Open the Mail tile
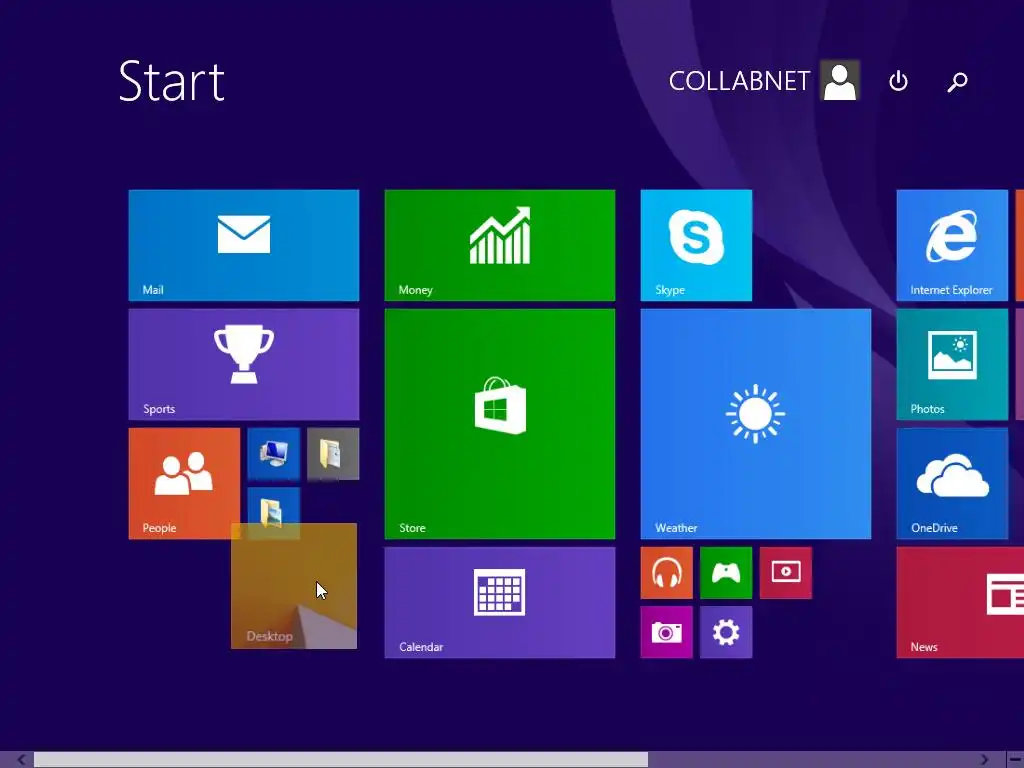This screenshot has height=768, width=1024. [244, 245]
